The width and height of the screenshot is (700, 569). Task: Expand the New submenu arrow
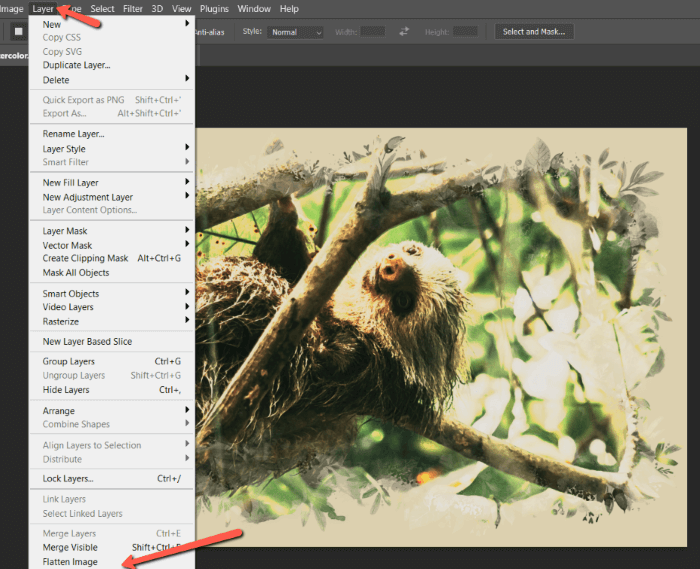click(x=187, y=24)
